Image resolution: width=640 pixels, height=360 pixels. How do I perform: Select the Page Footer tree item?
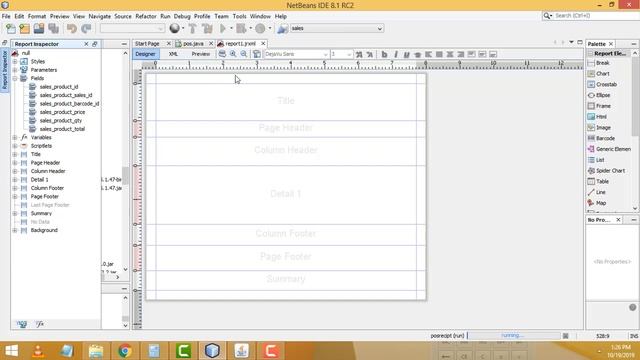coord(44,196)
